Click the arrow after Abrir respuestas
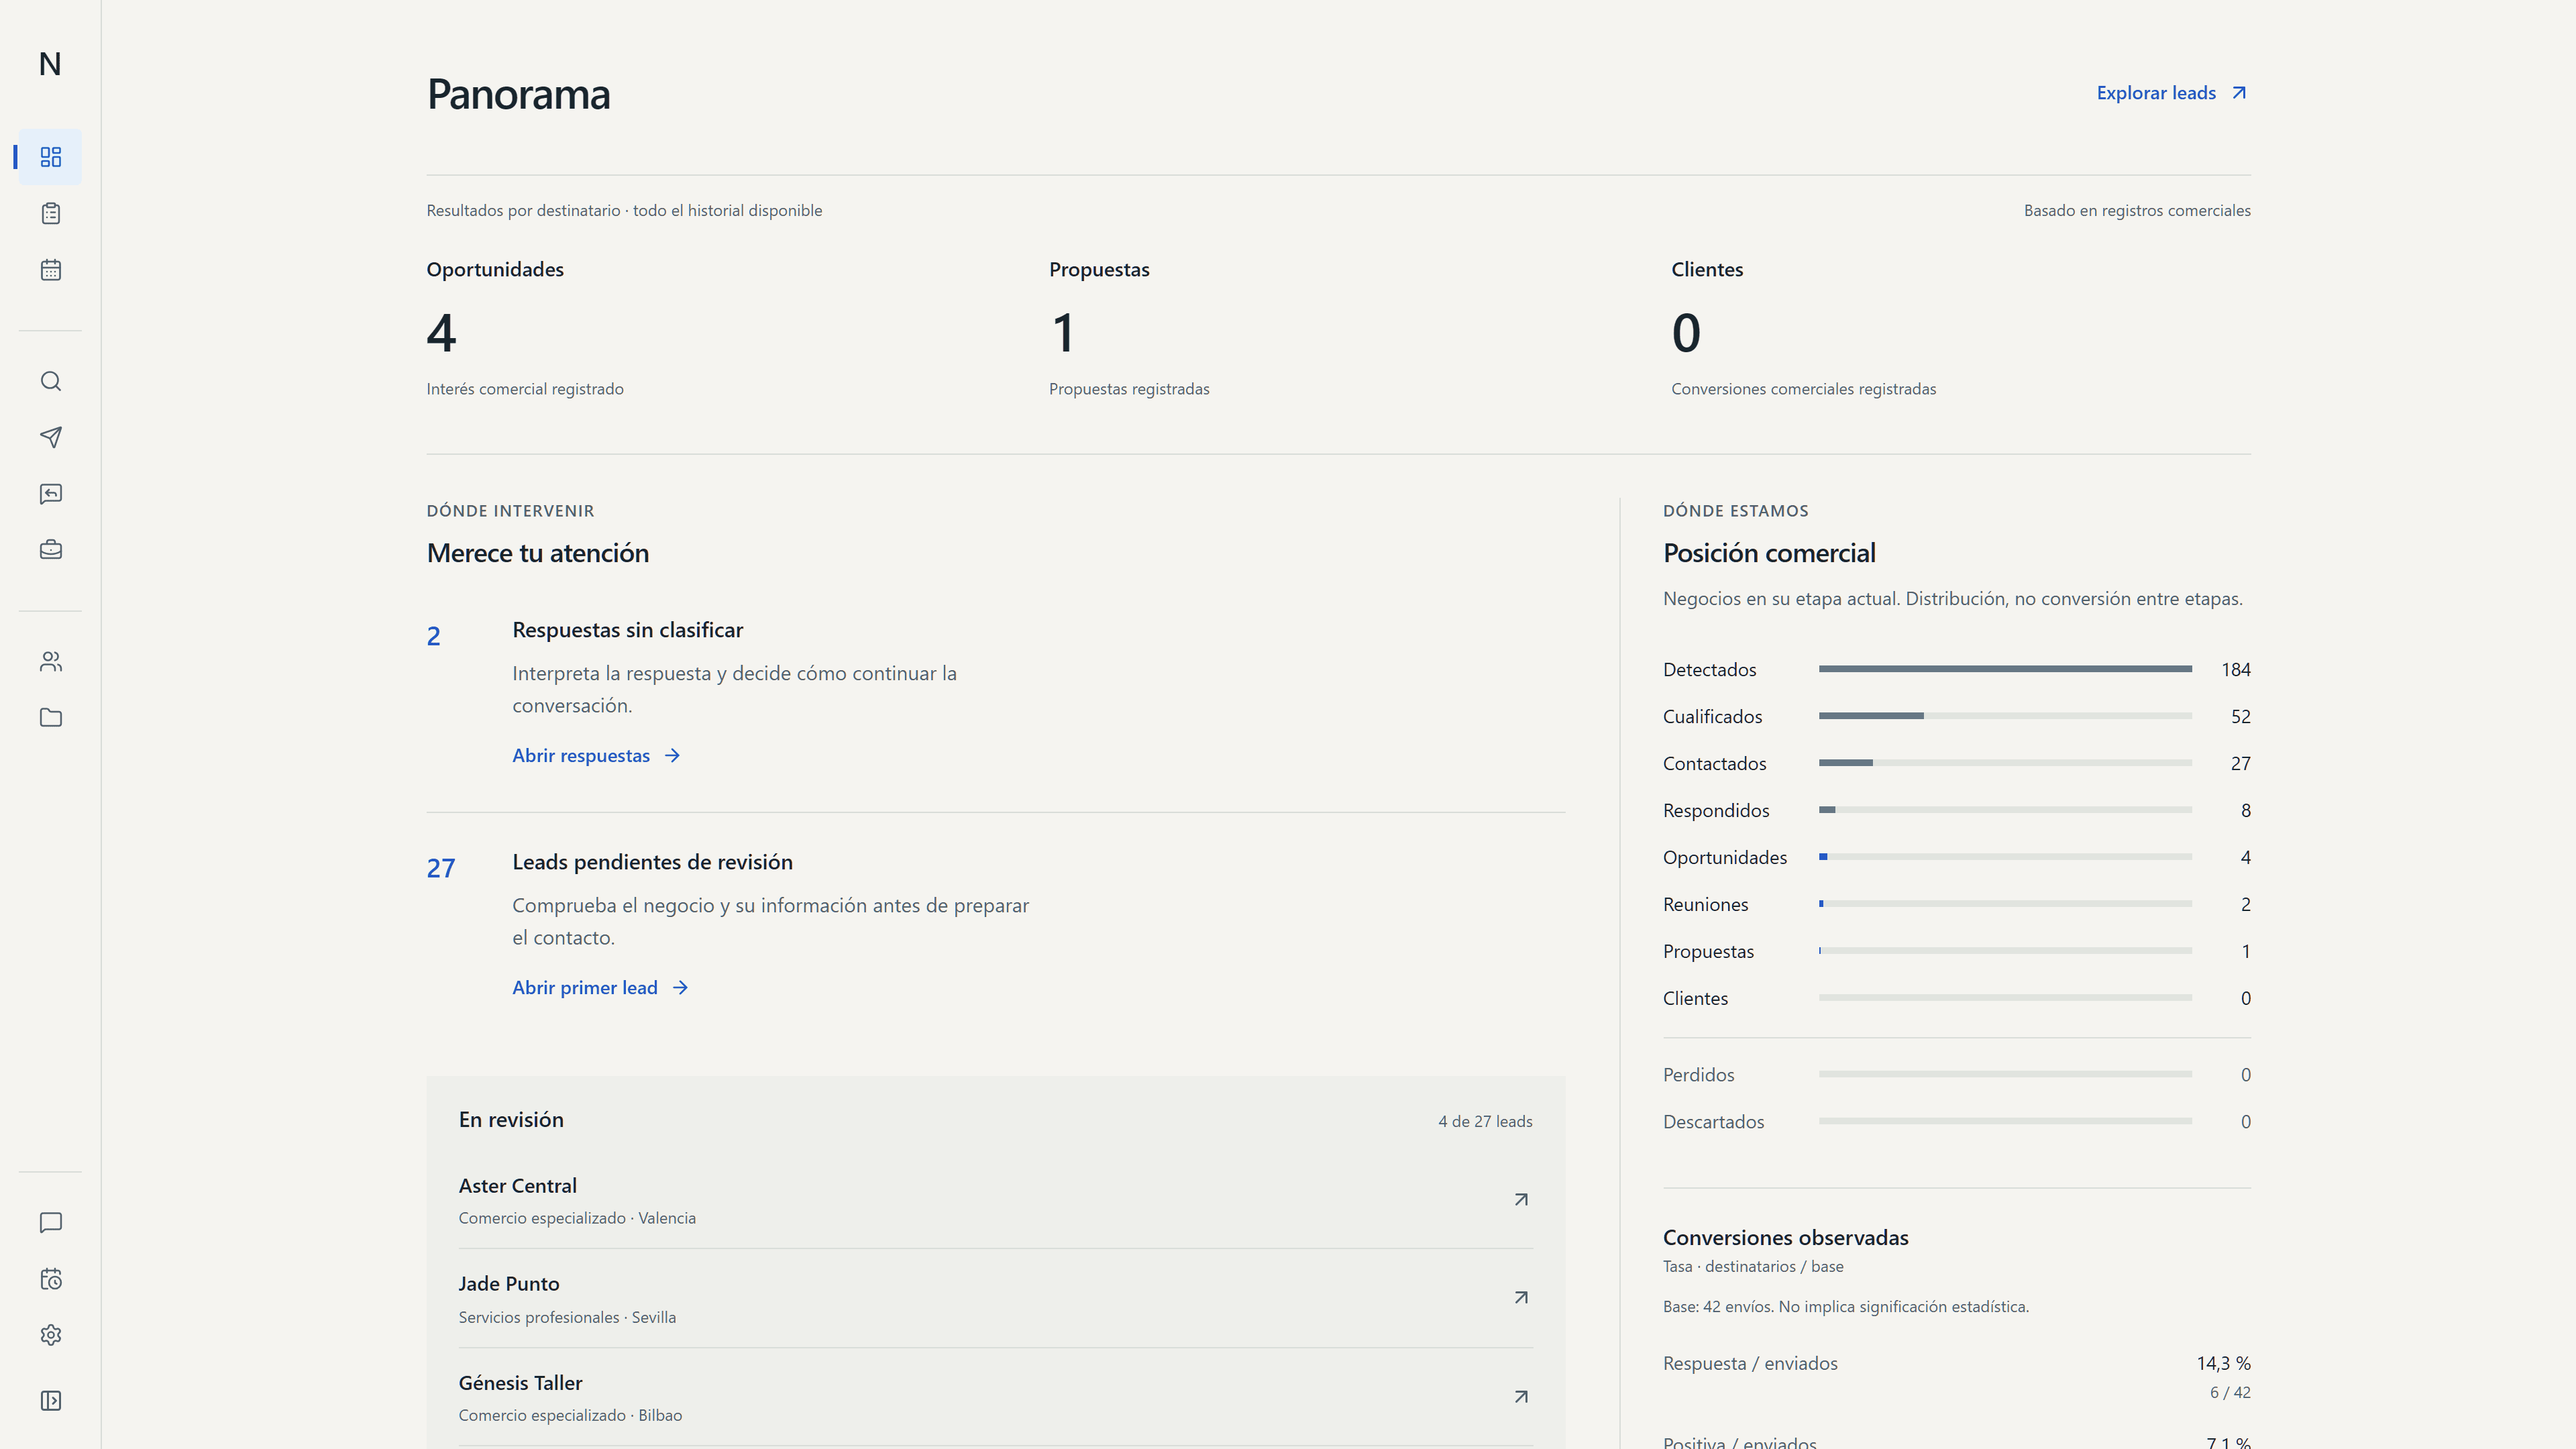This screenshot has height=1449, width=2576. click(x=672, y=755)
